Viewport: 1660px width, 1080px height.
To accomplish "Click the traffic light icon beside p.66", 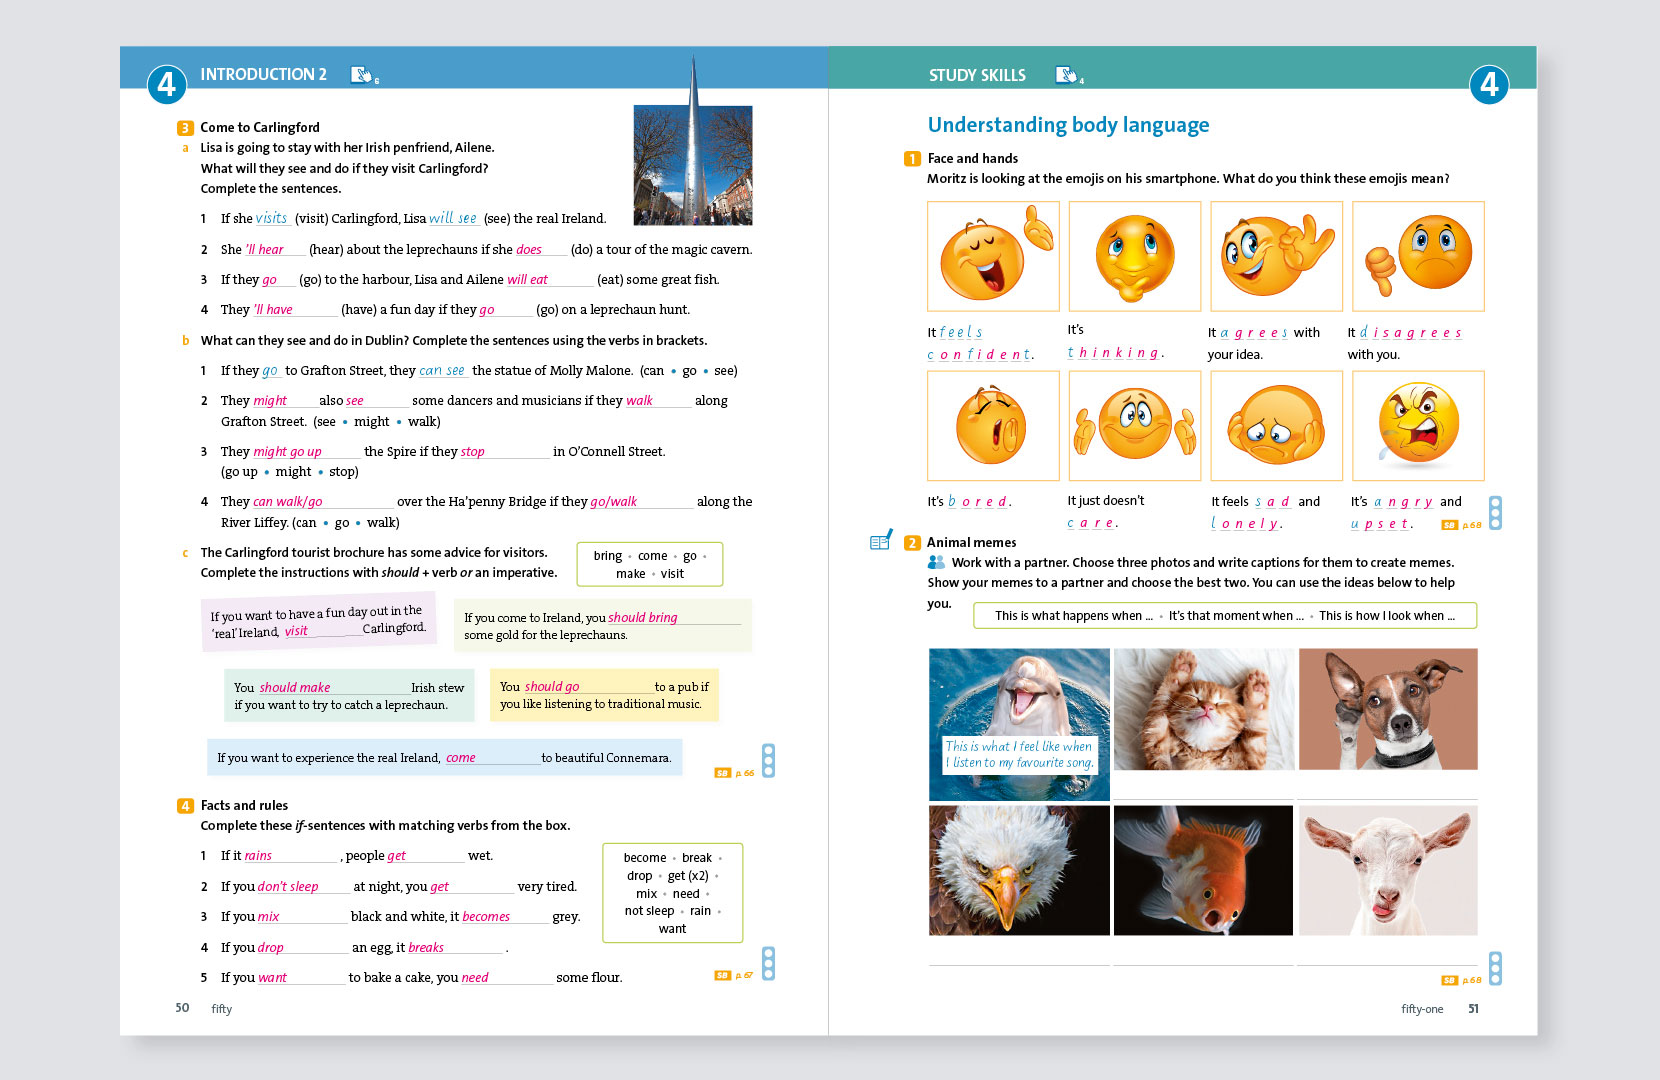I will pos(768,760).
